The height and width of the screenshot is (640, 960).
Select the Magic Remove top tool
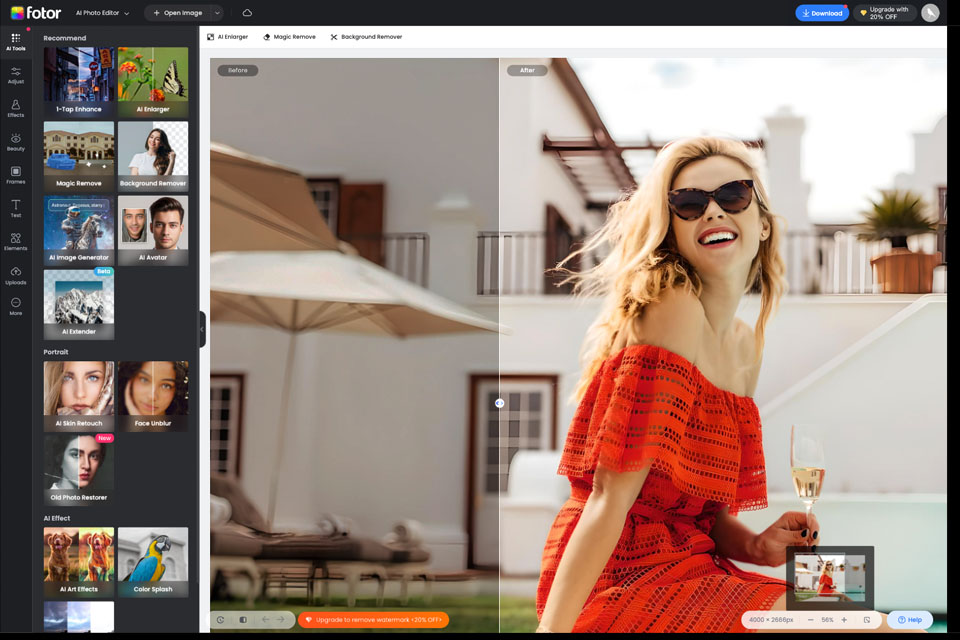point(289,37)
